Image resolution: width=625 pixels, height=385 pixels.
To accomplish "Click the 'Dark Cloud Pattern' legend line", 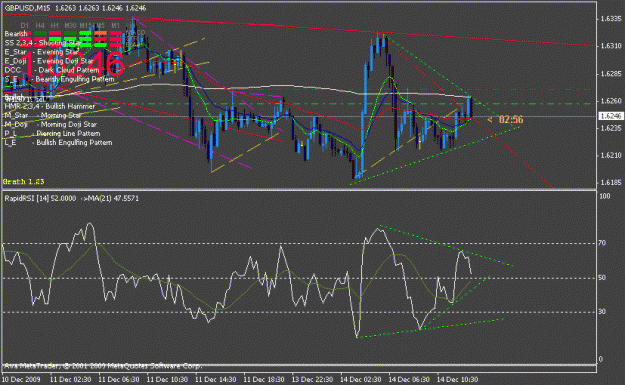I will [x=51, y=70].
